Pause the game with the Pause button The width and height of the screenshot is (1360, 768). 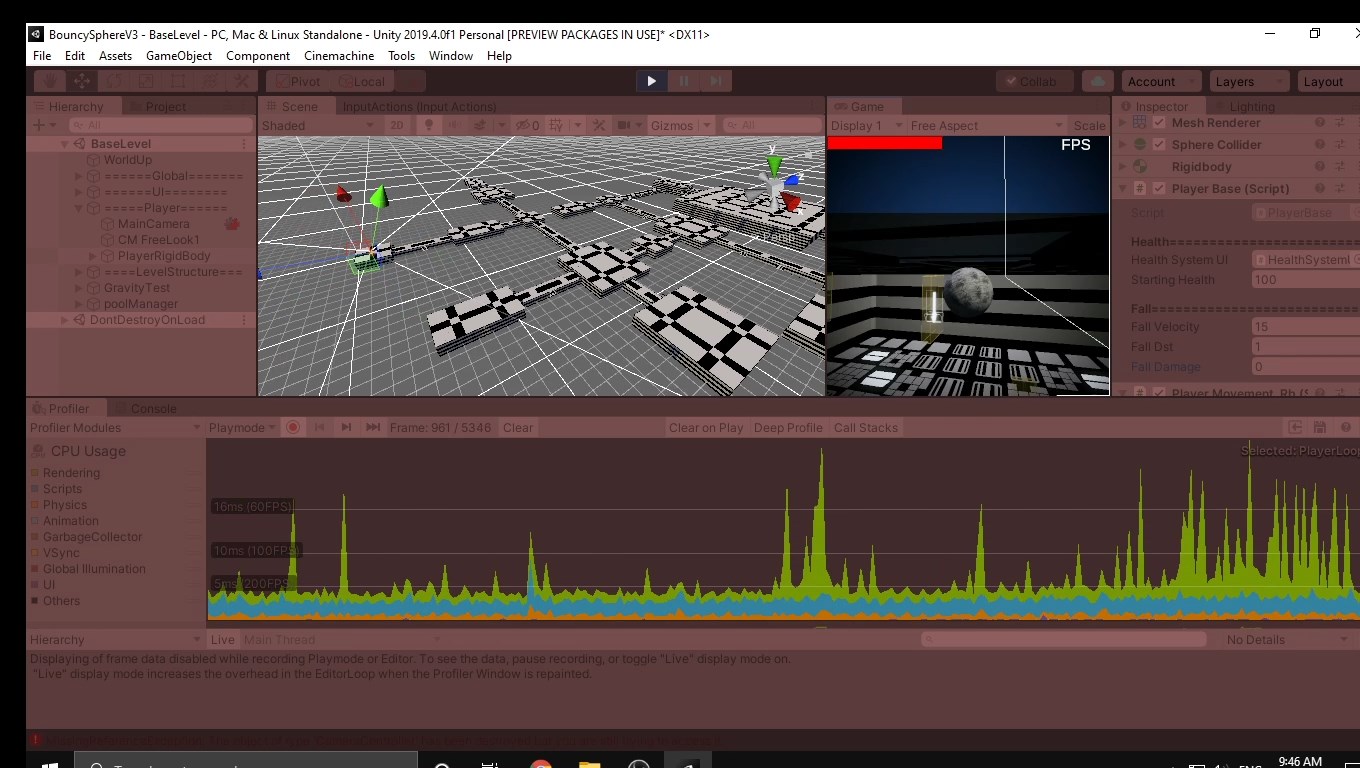pyautogui.click(x=684, y=81)
